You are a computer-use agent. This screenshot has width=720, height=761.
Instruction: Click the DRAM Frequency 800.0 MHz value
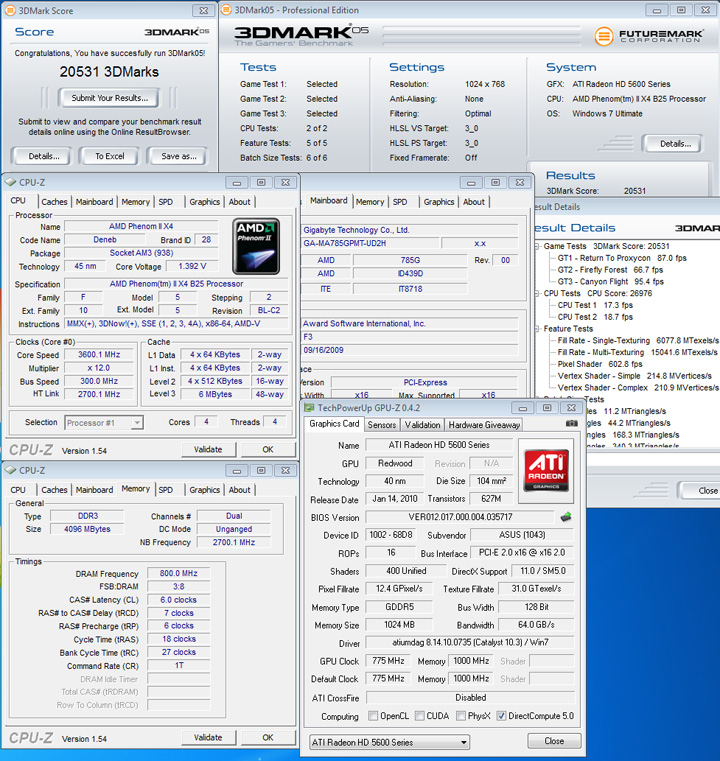pyautogui.click(x=179, y=574)
